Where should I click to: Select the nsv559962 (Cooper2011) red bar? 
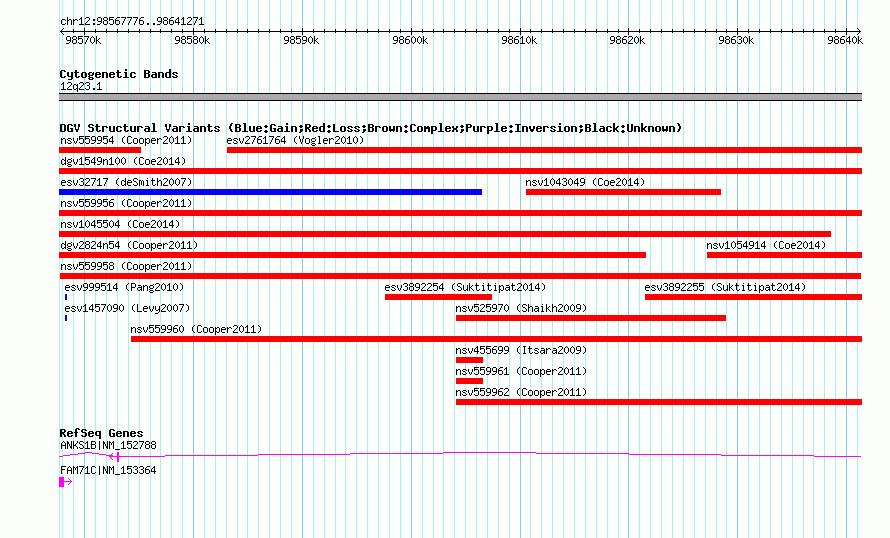pyautogui.click(x=659, y=402)
